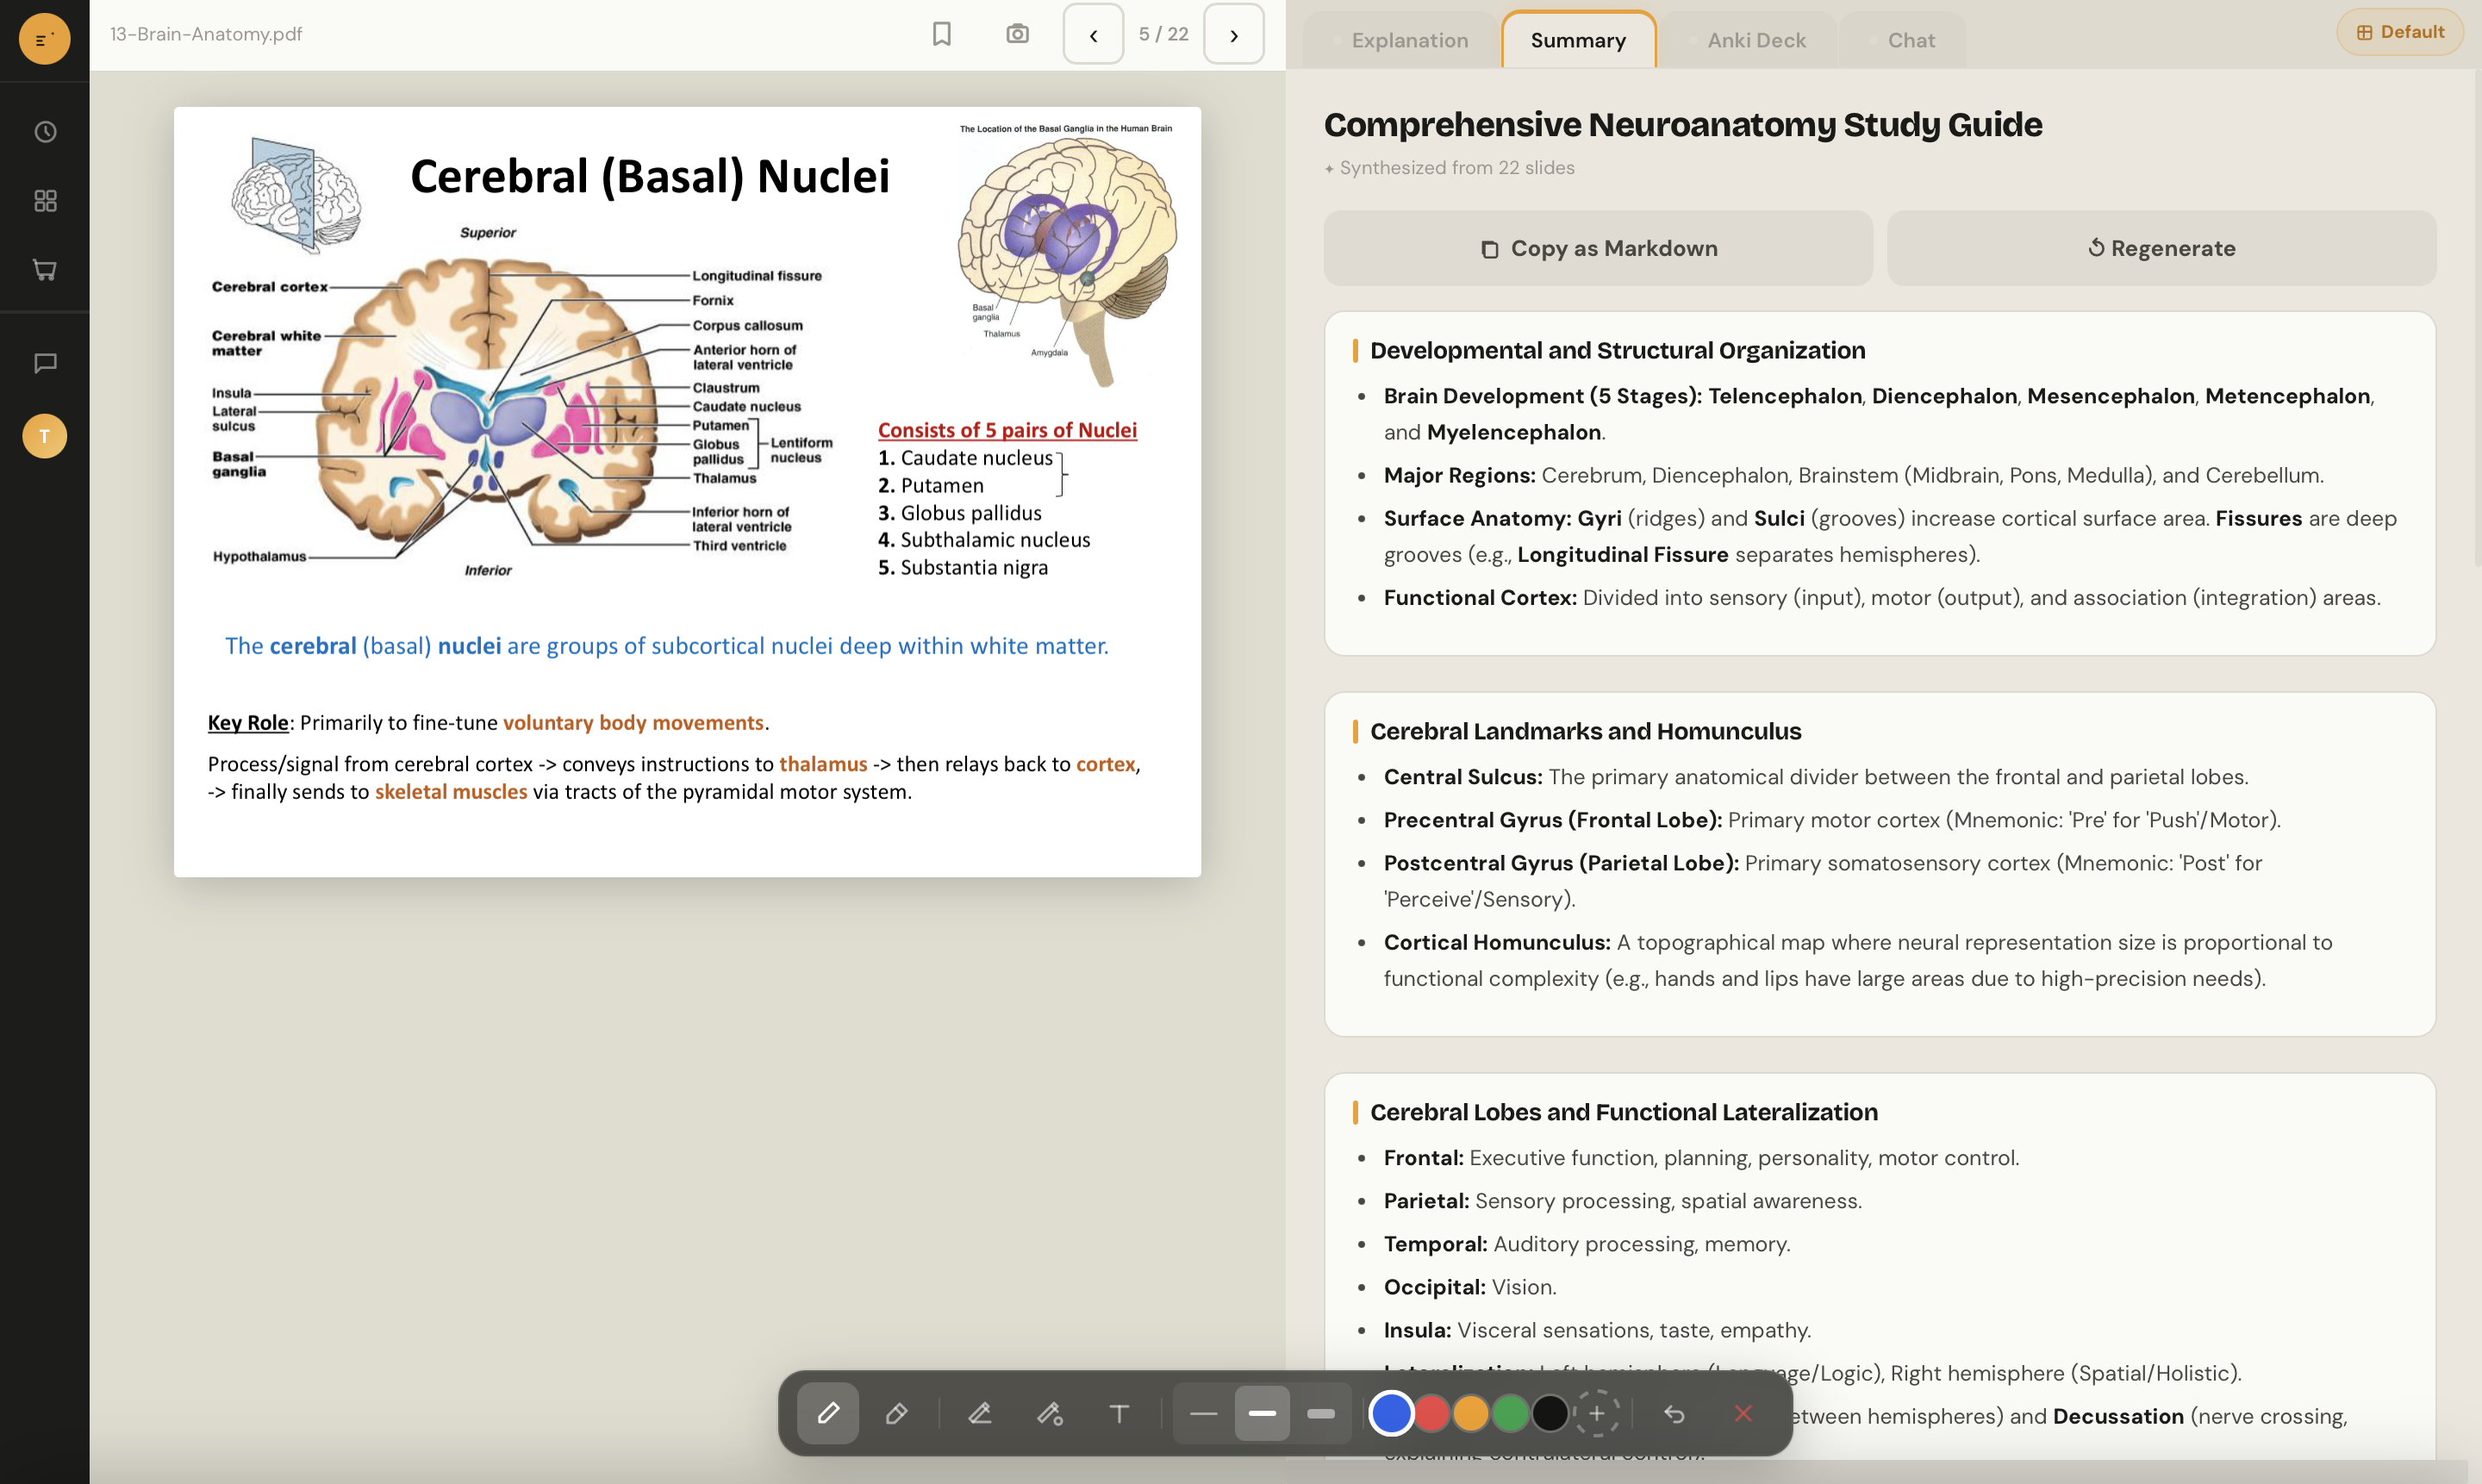Click the Regenerate summary button
The width and height of the screenshot is (2482, 1484).
pos(2161,248)
